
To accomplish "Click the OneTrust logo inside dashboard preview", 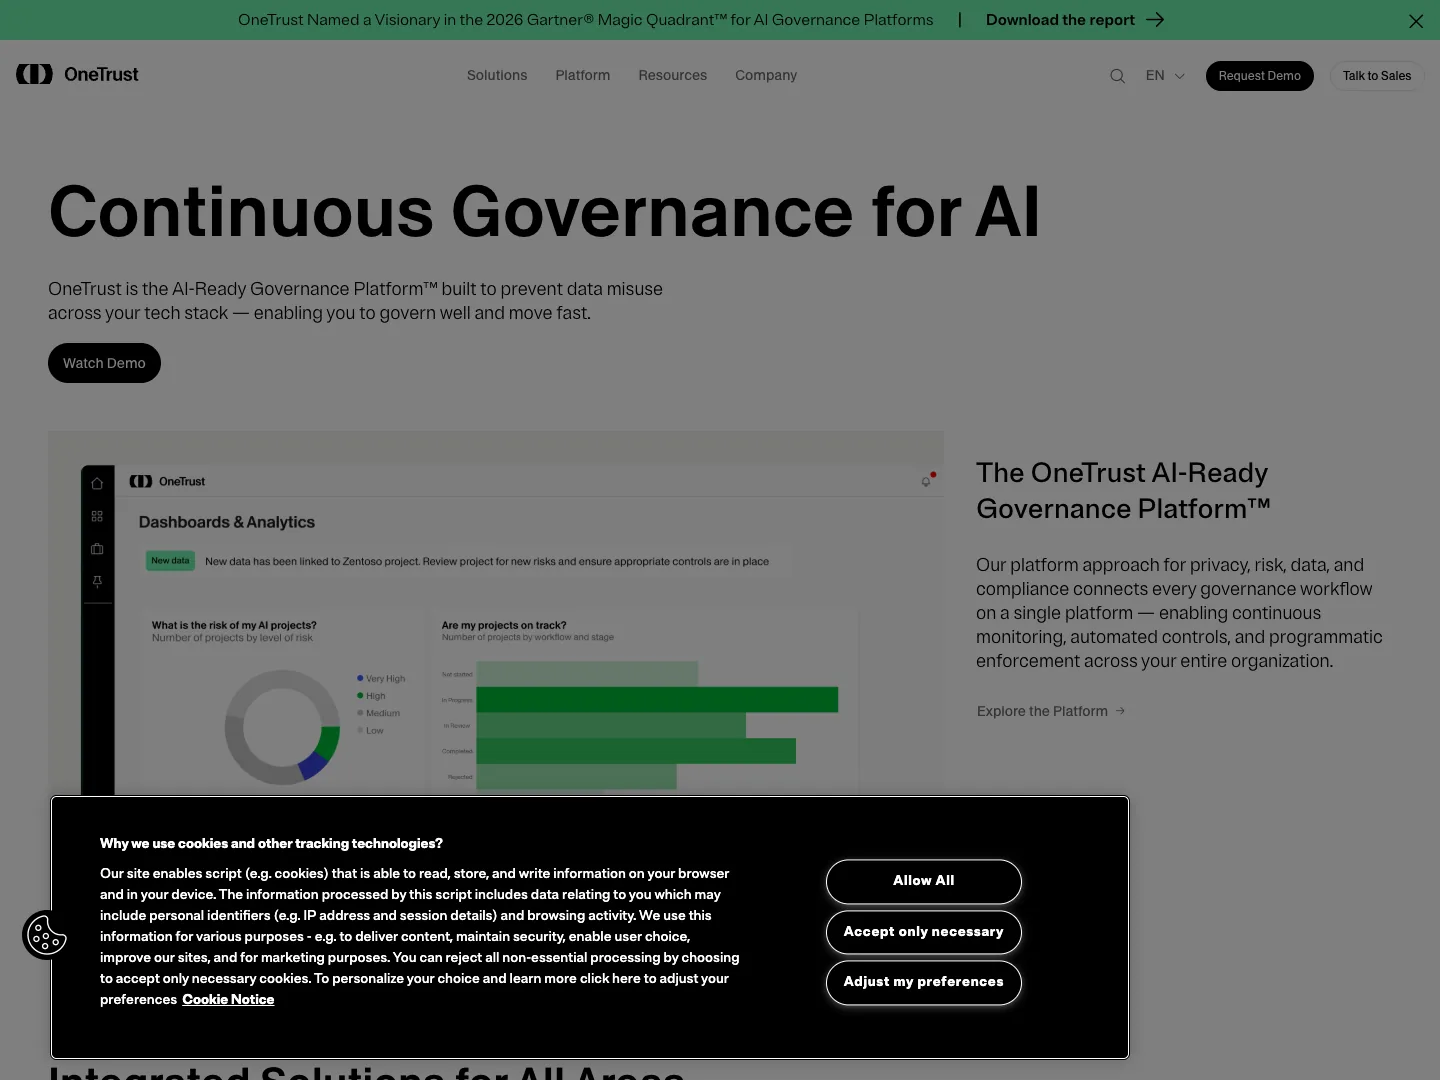I will click(x=167, y=481).
